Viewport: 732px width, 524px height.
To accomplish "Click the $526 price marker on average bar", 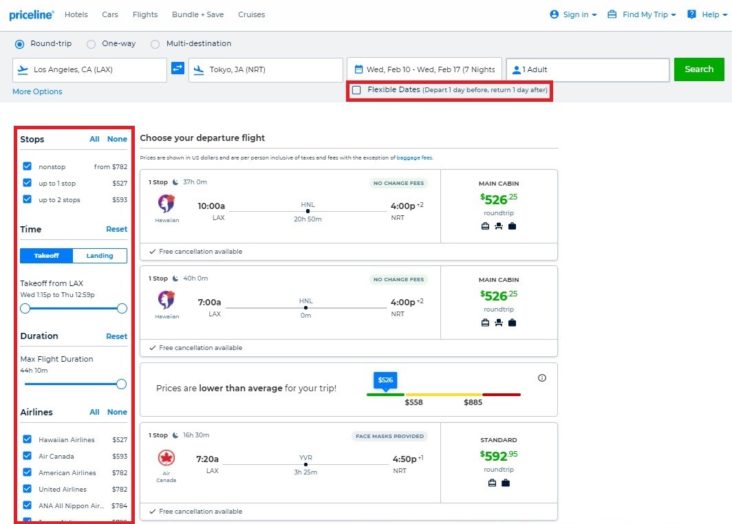I will pos(385,381).
